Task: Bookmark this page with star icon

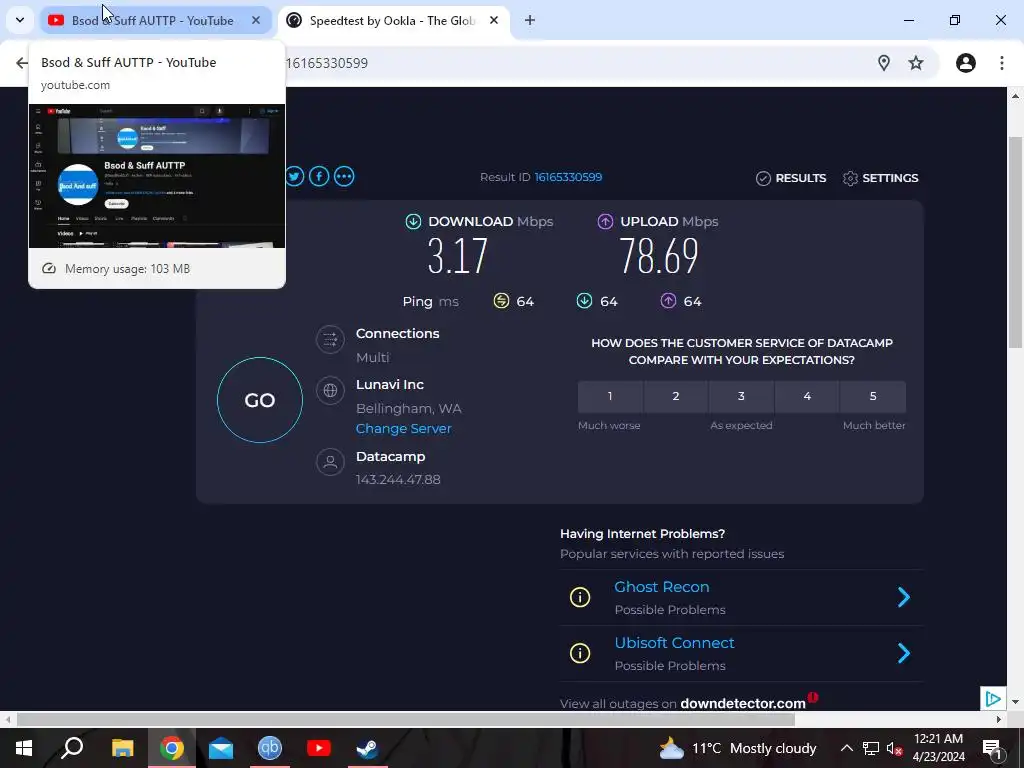Action: click(916, 63)
